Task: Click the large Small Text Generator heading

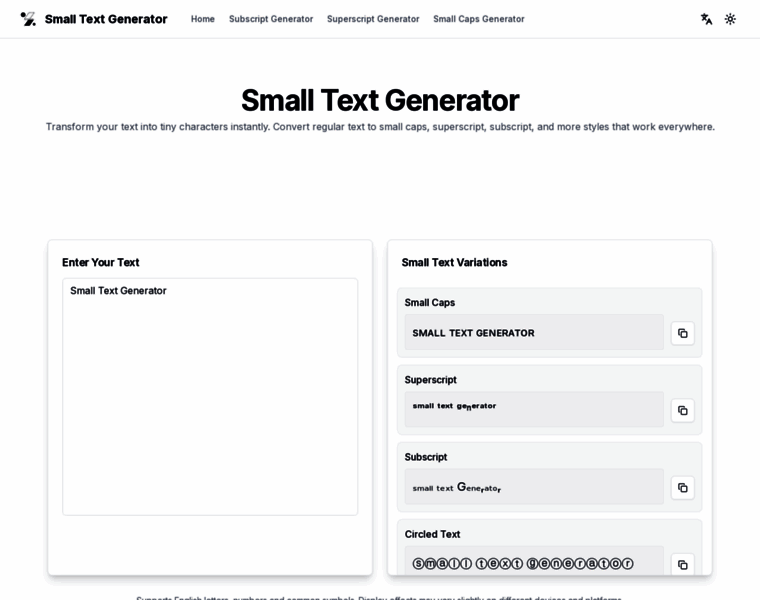Action: 380,100
